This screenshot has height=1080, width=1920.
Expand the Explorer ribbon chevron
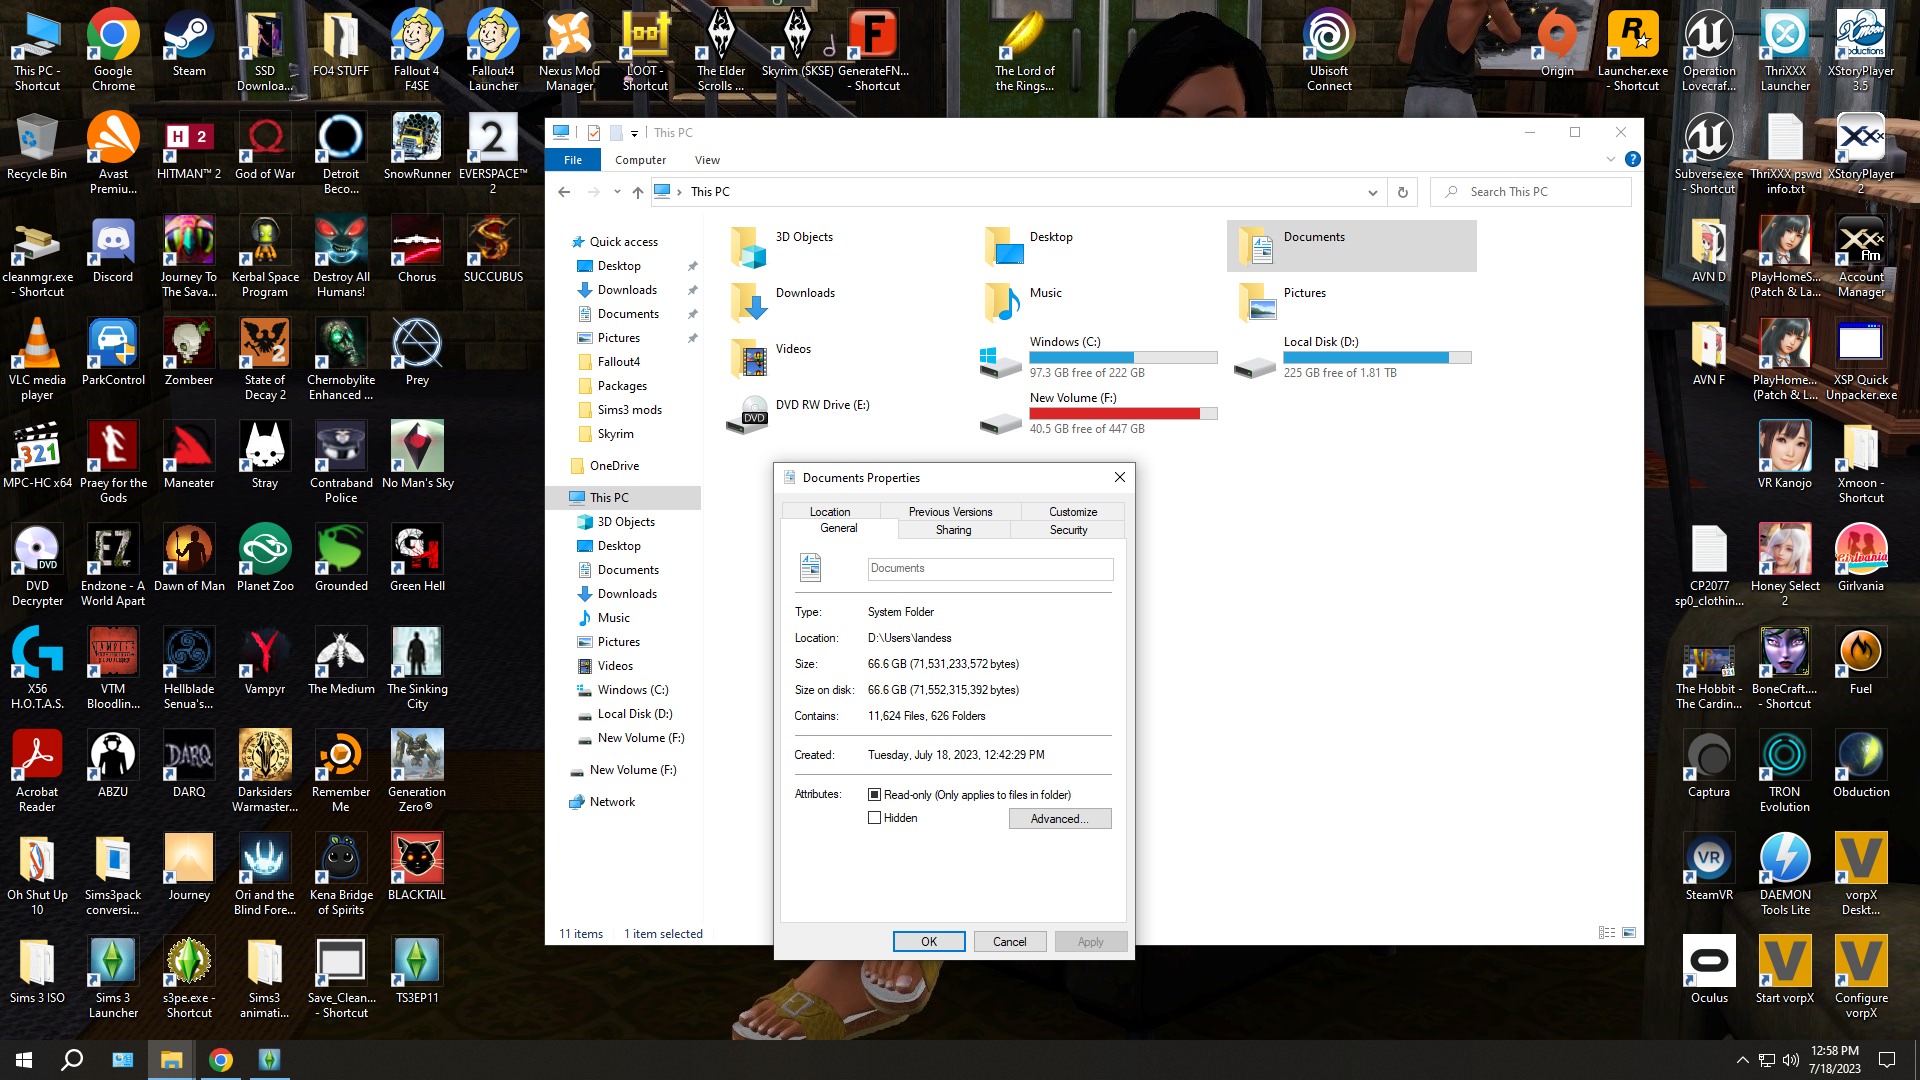tap(1610, 159)
